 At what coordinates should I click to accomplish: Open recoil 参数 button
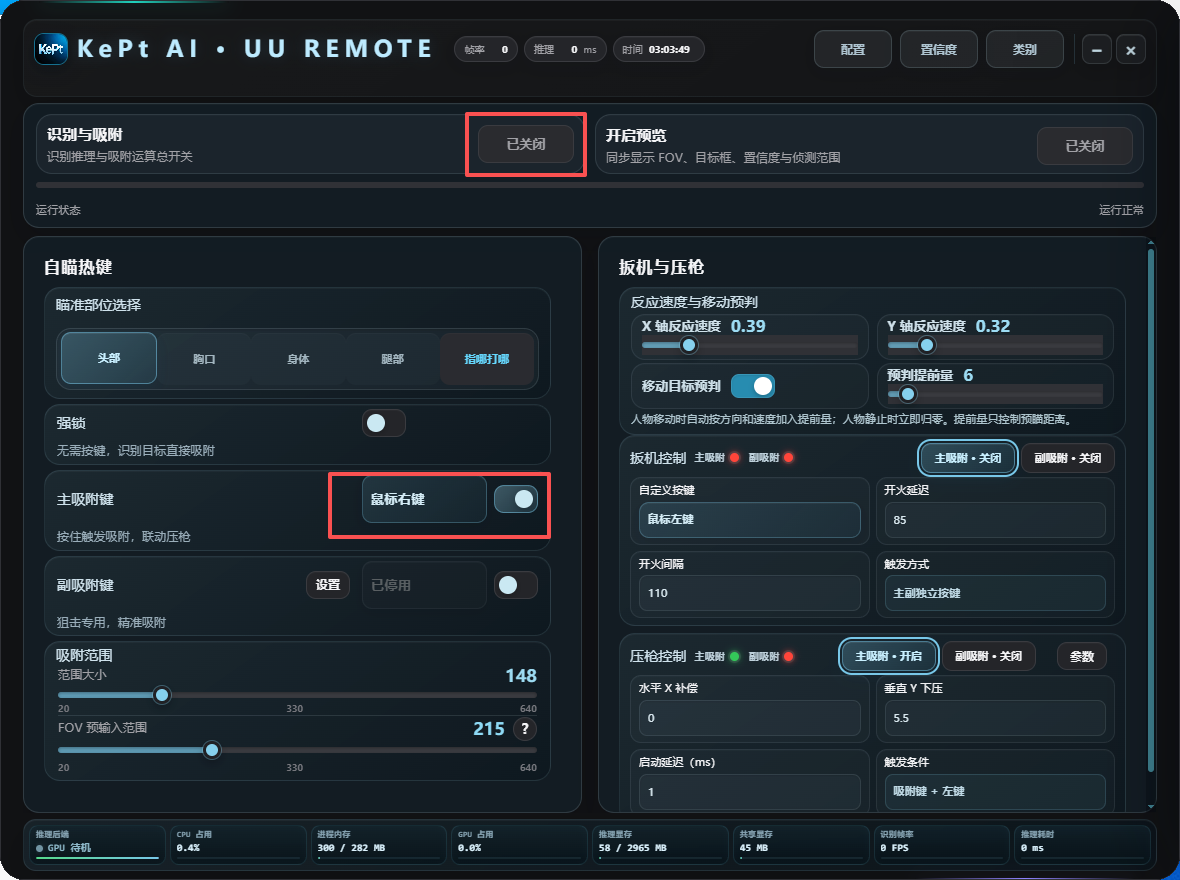coord(1081,656)
